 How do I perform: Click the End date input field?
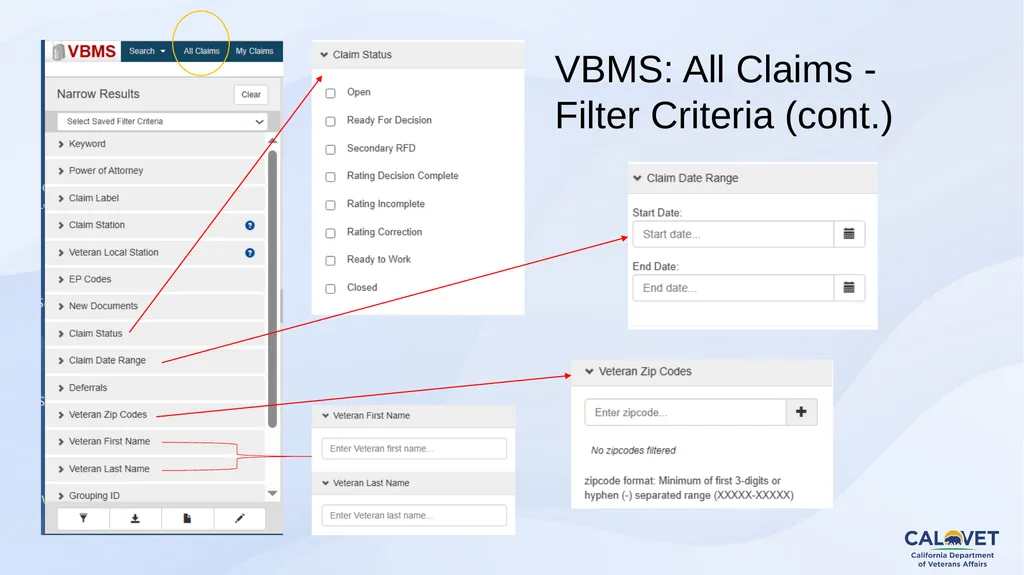(x=733, y=288)
